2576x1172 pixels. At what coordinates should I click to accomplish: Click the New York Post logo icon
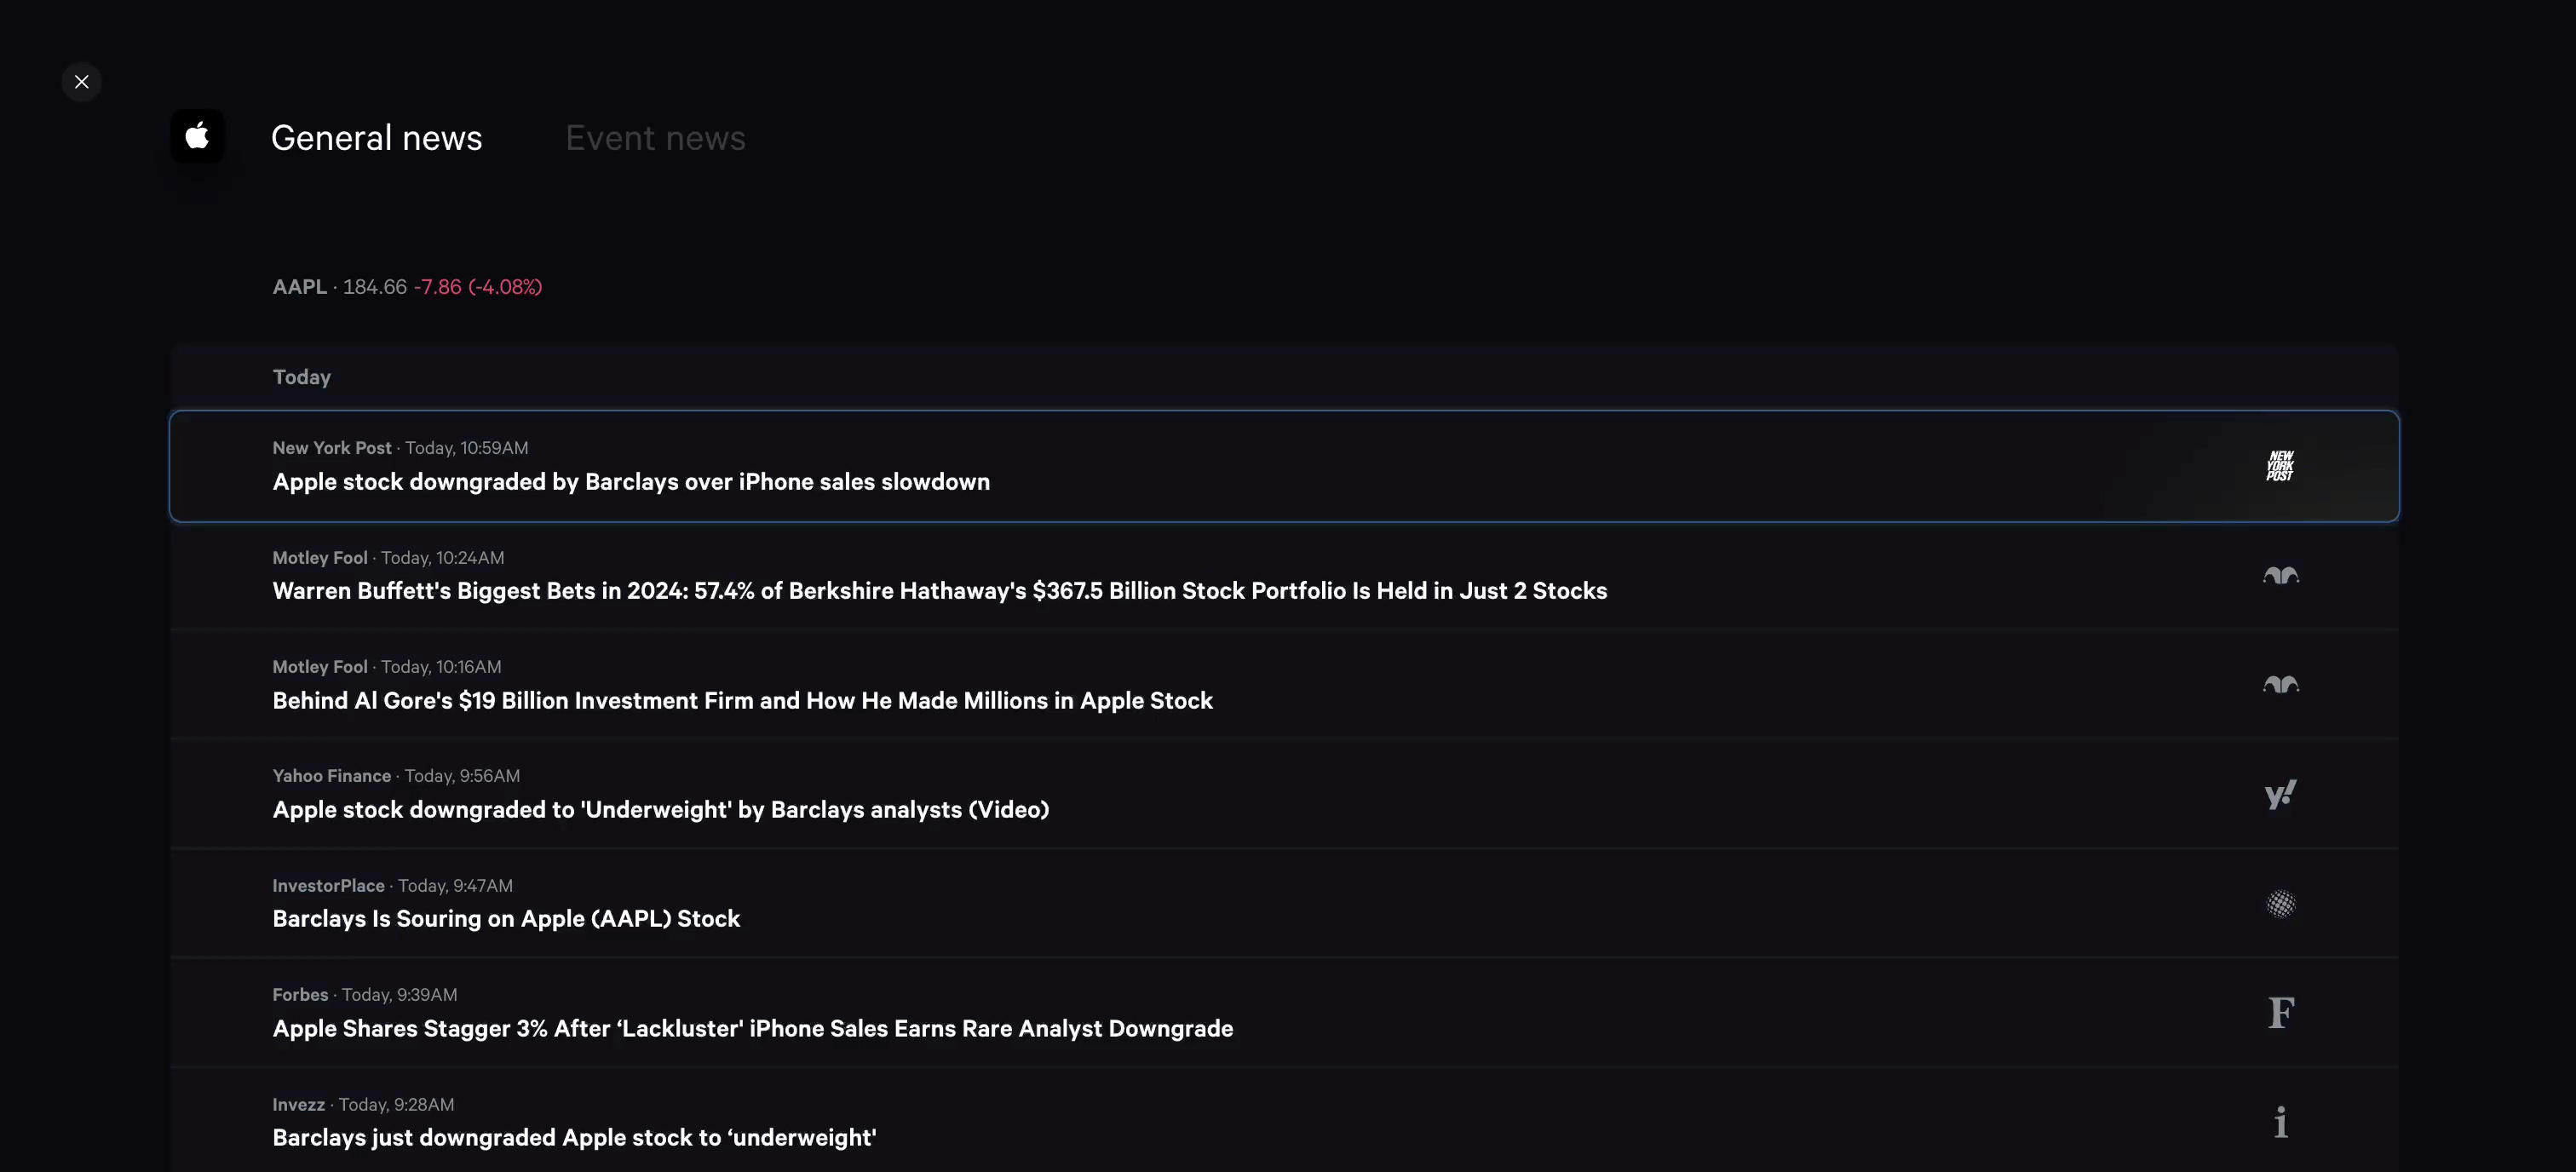[x=2280, y=466]
